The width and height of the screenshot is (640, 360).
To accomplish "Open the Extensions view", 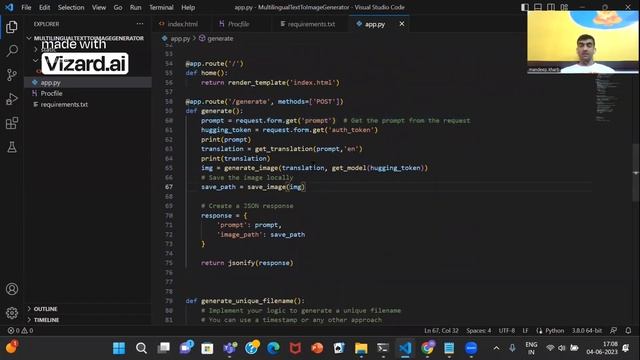I will point(12,123).
